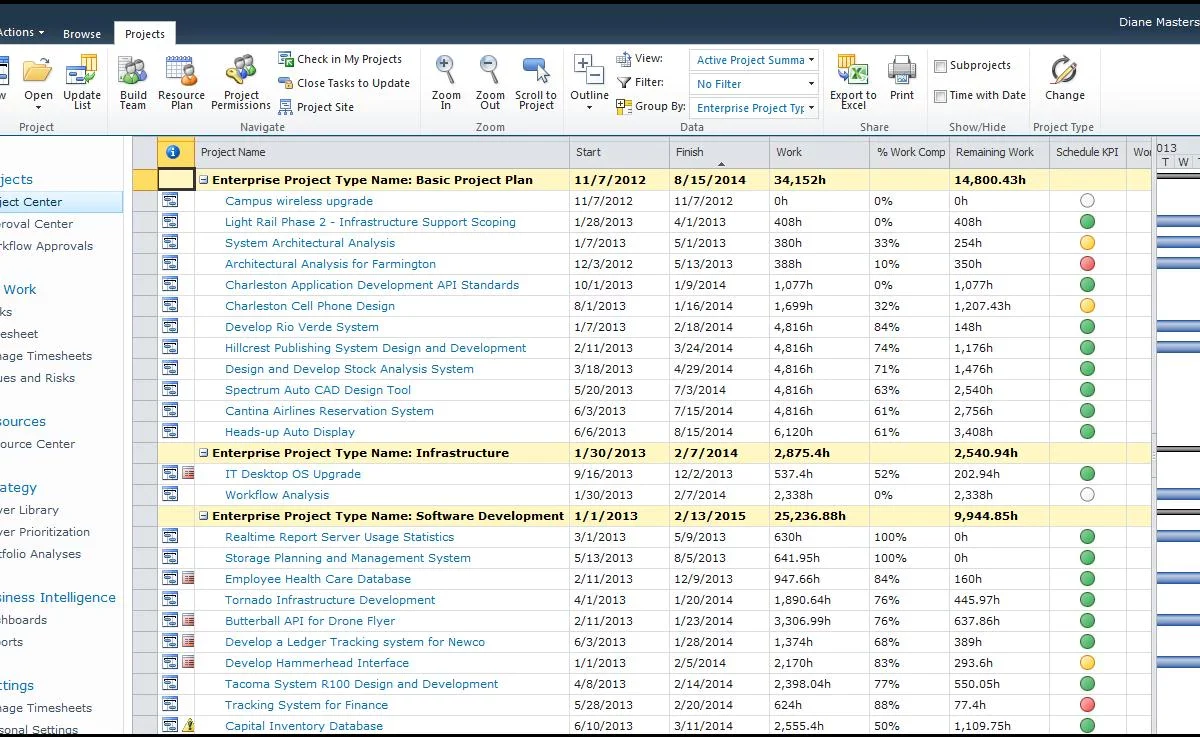The height and width of the screenshot is (737, 1200).
Task: Open the Actions menu dropdown
Action: [x=22, y=32]
